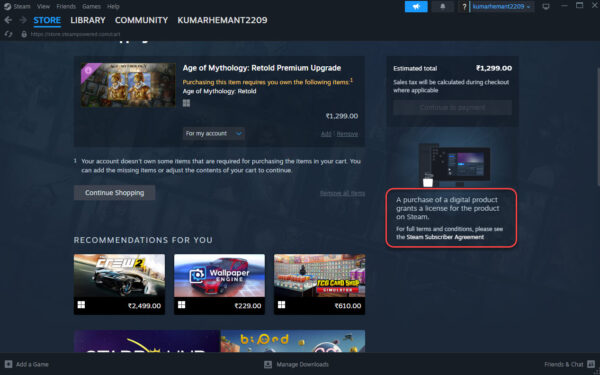This screenshot has height=375, width=600.
Task: Click Age of Mythology: Retold Premium Upgrade title
Action: [262, 68]
